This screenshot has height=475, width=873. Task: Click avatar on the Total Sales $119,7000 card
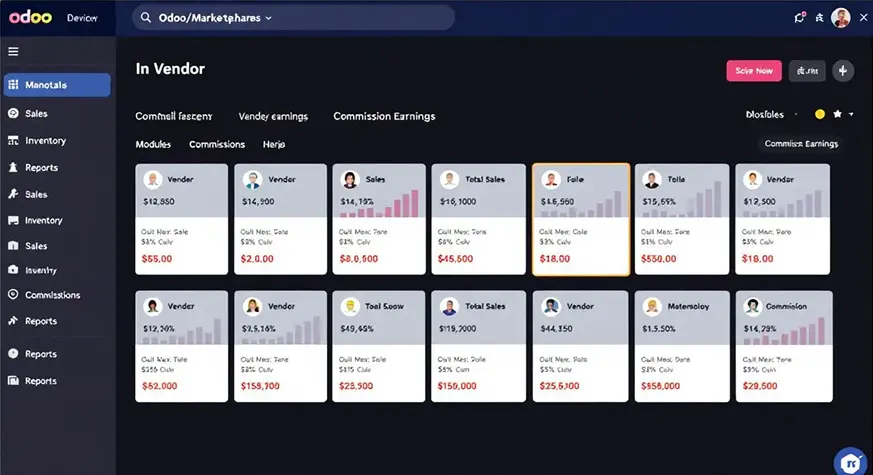(449, 306)
